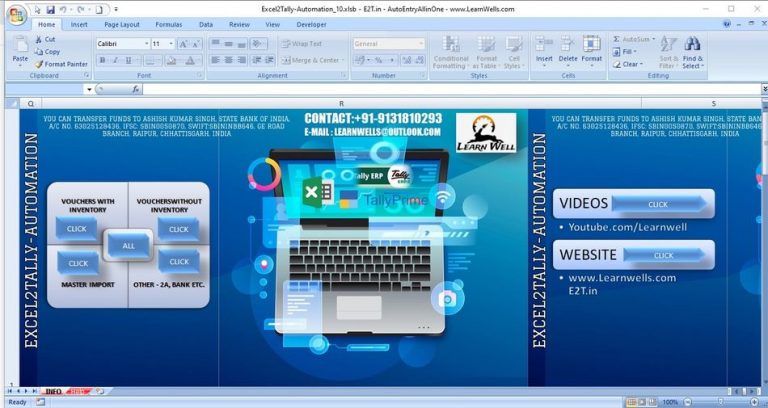Click inside the formula bar

click(451, 89)
